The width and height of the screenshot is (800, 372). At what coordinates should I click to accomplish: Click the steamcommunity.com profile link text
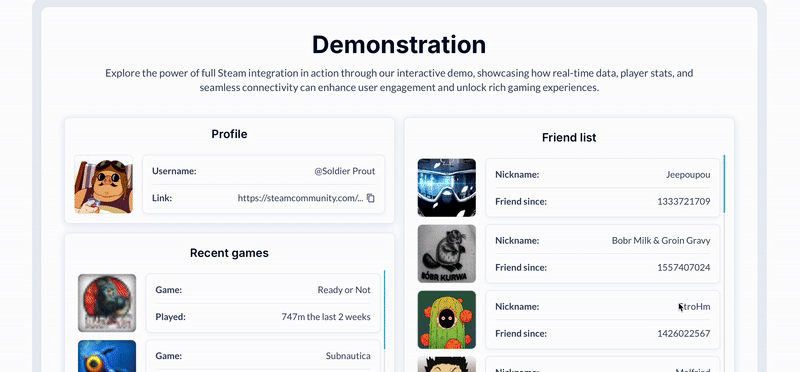pos(301,198)
